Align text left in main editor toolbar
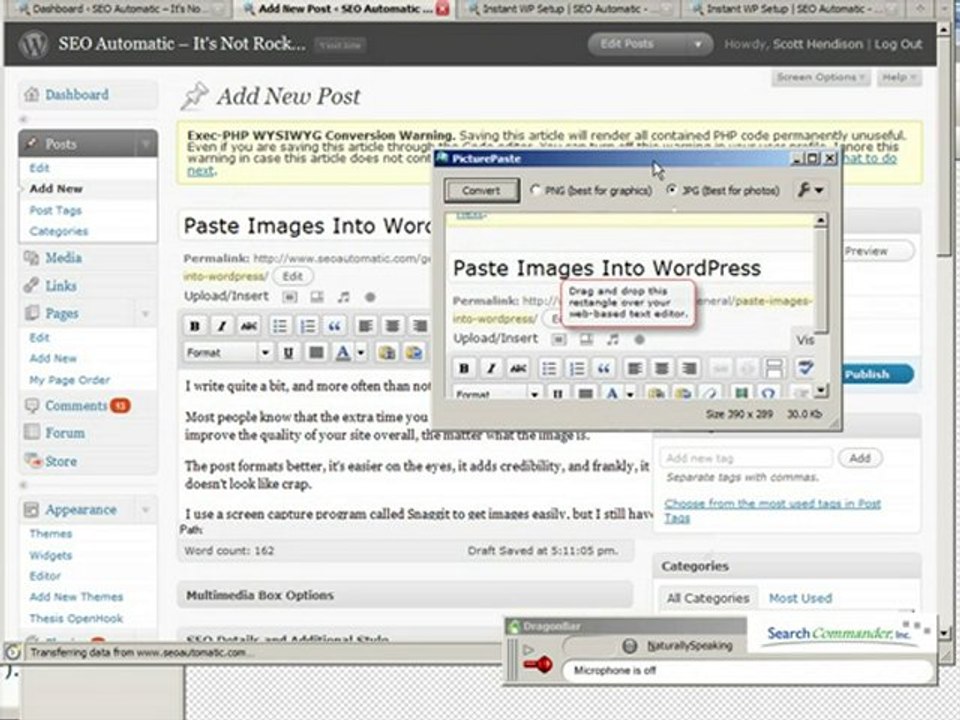Image resolution: width=960 pixels, height=720 pixels. coord(366,326)
